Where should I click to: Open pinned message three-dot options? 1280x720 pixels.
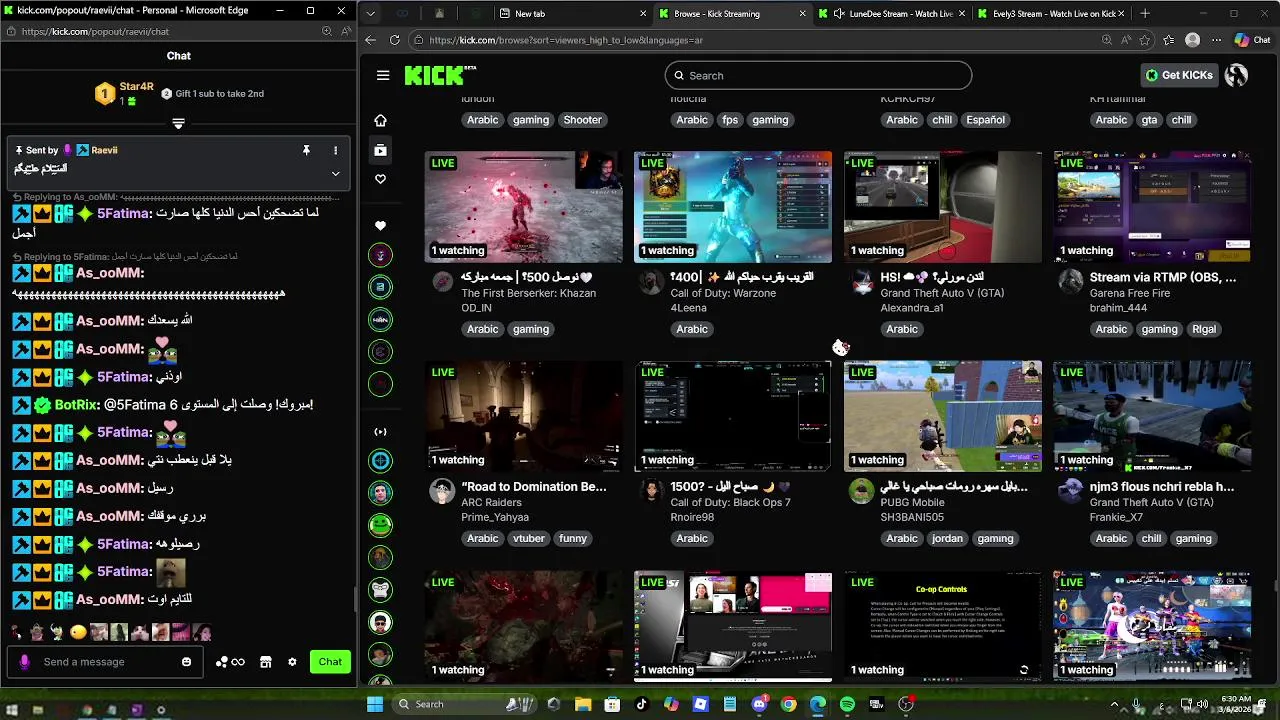[x=335, y=150]
